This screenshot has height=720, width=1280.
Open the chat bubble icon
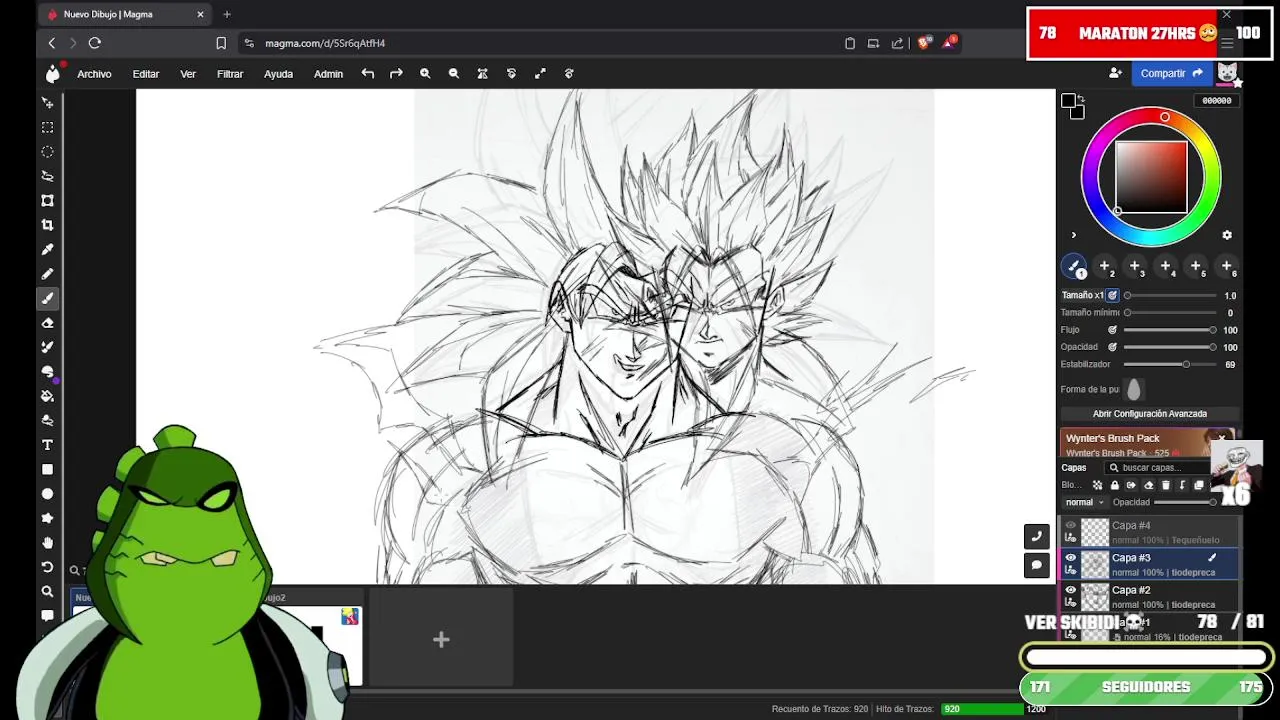[1036, 565]
